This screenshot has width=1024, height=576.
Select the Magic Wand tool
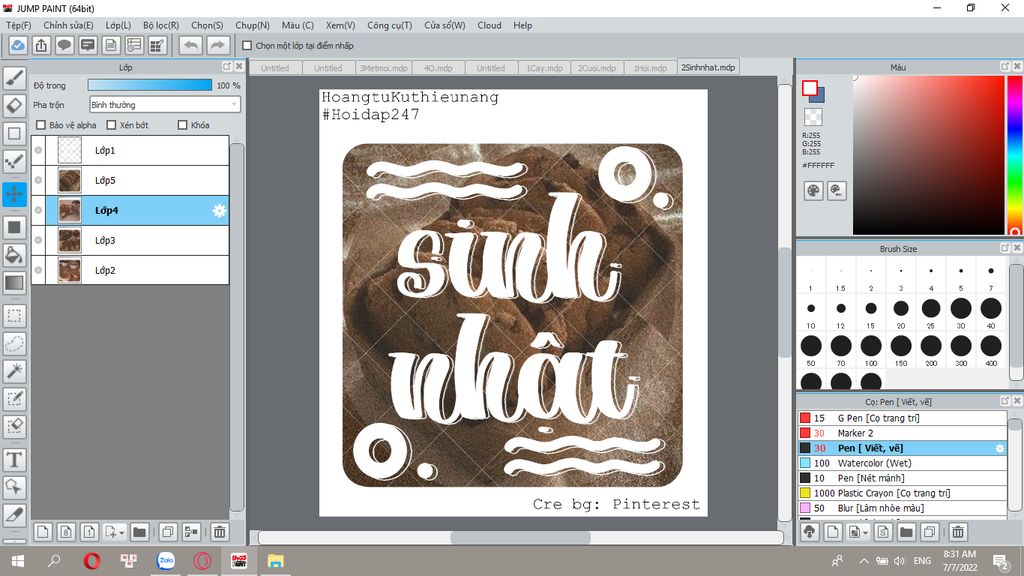14,371
